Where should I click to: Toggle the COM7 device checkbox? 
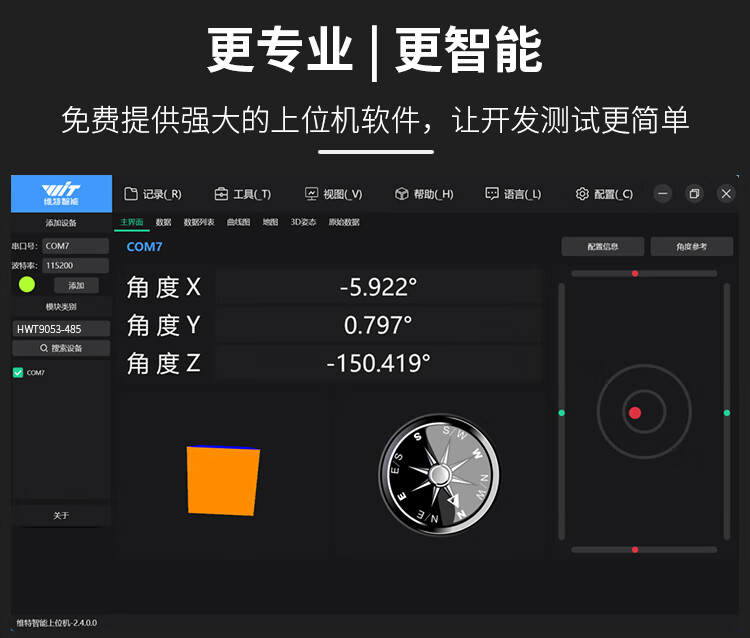coord(18,372)
